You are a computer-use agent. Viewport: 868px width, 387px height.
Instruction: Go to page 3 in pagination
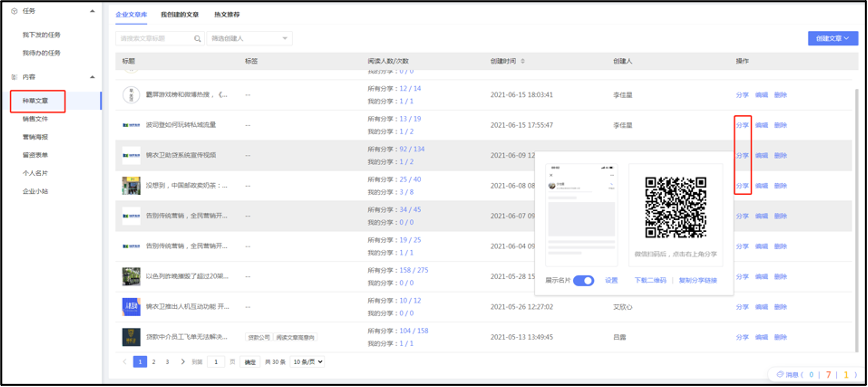click(167, 362)
